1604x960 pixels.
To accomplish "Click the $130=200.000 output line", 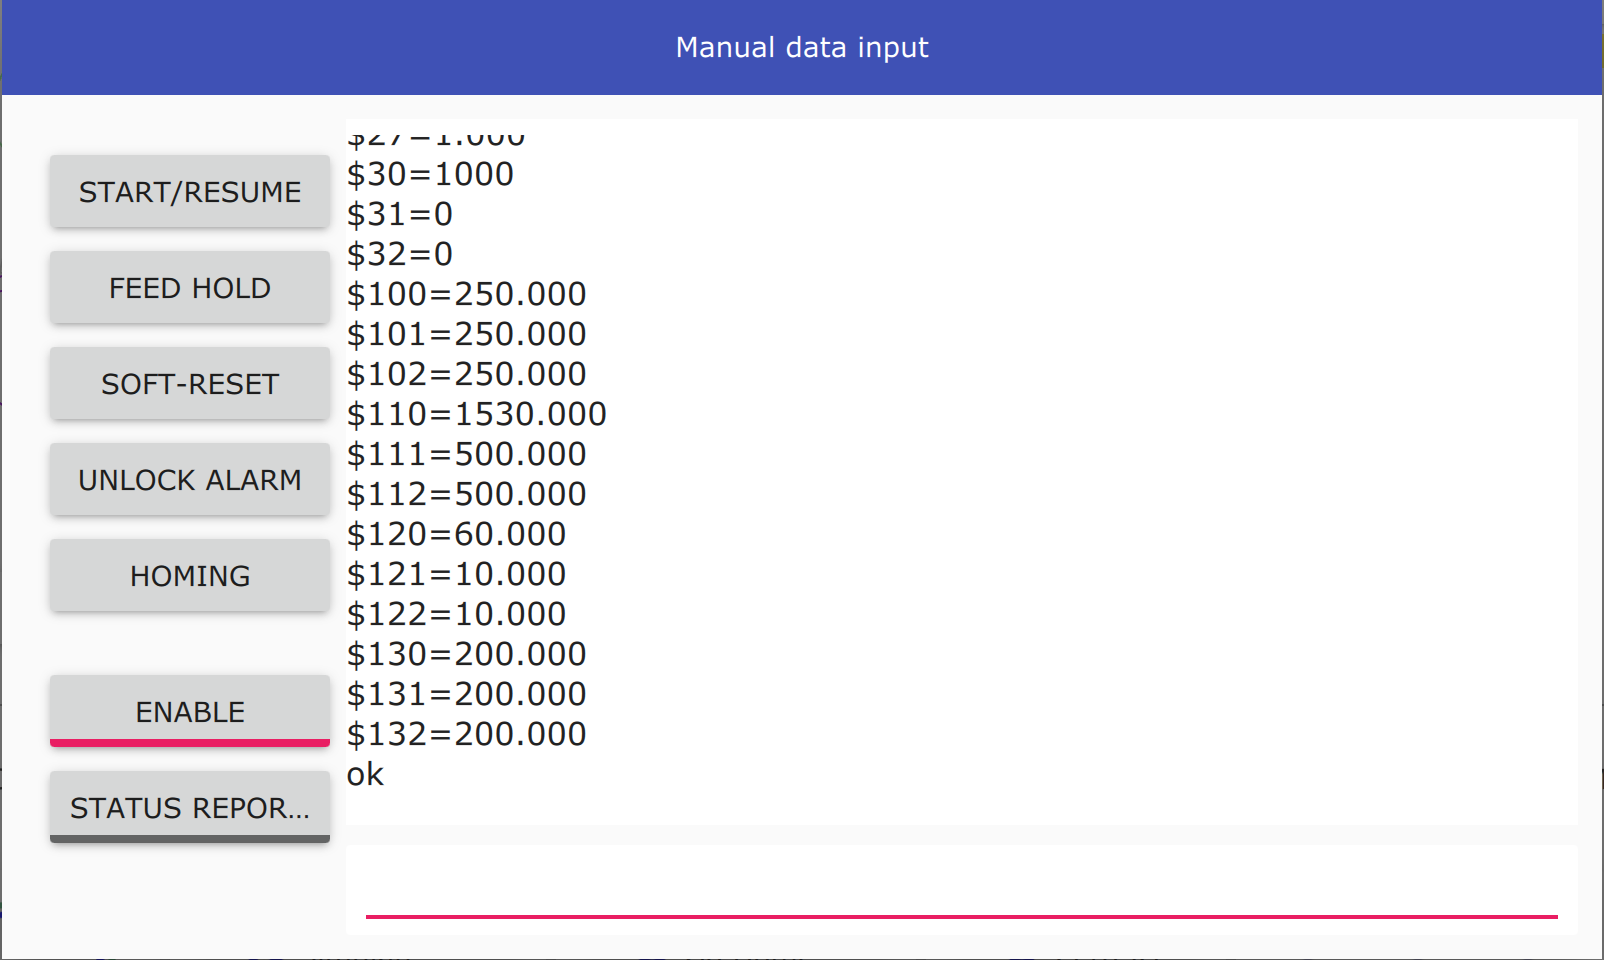I will point(466,654).
